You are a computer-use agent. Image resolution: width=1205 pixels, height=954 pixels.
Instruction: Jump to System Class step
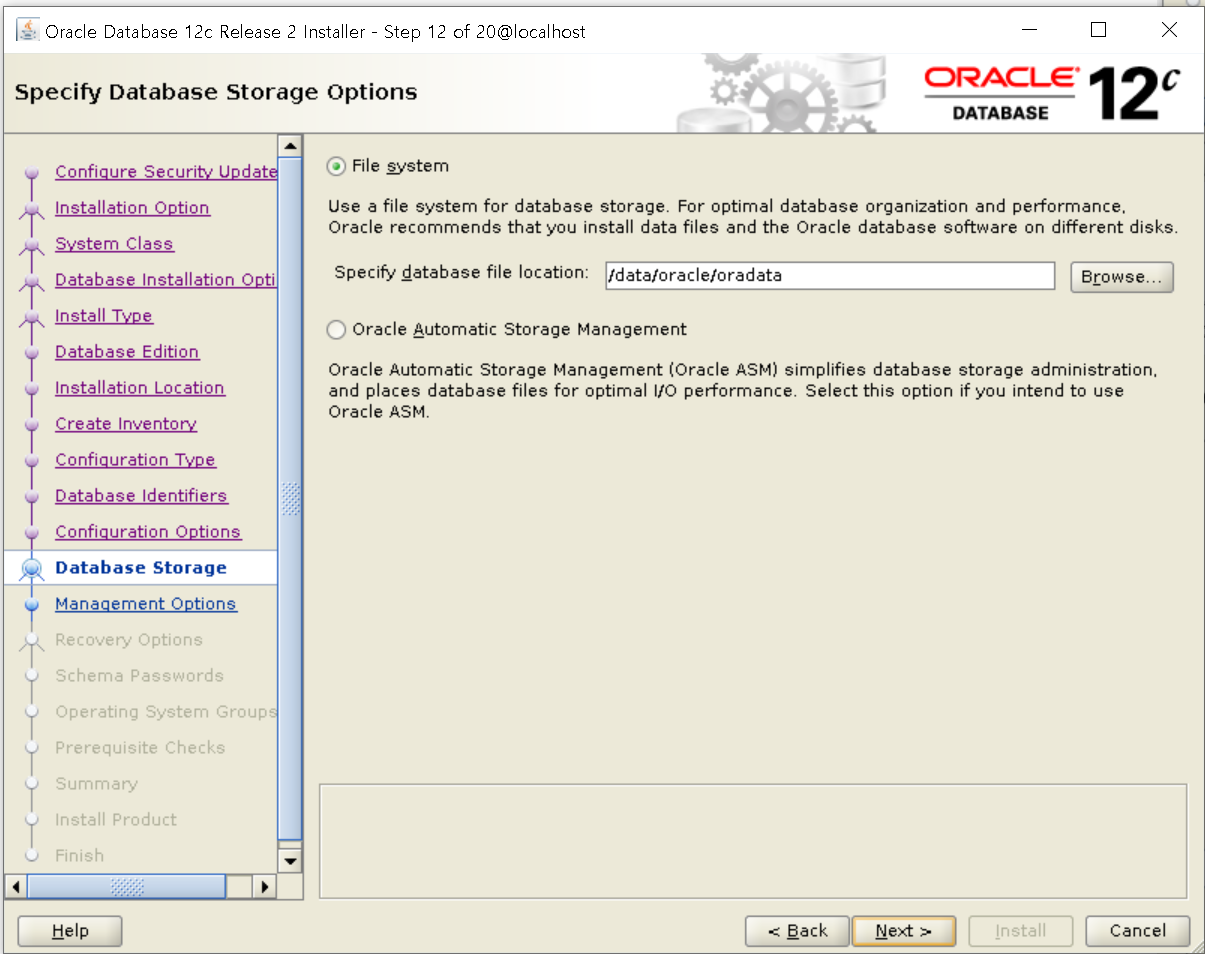click(x=114, y=244)
